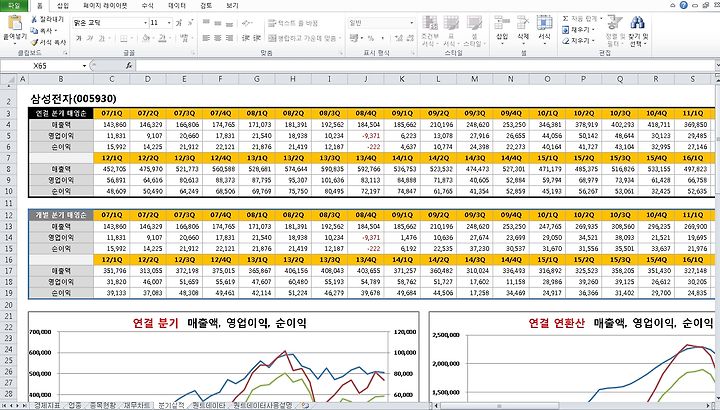This screenshot has height=410, width=720.
Task: Toggle underline formatting
Action: click(101, 38)
